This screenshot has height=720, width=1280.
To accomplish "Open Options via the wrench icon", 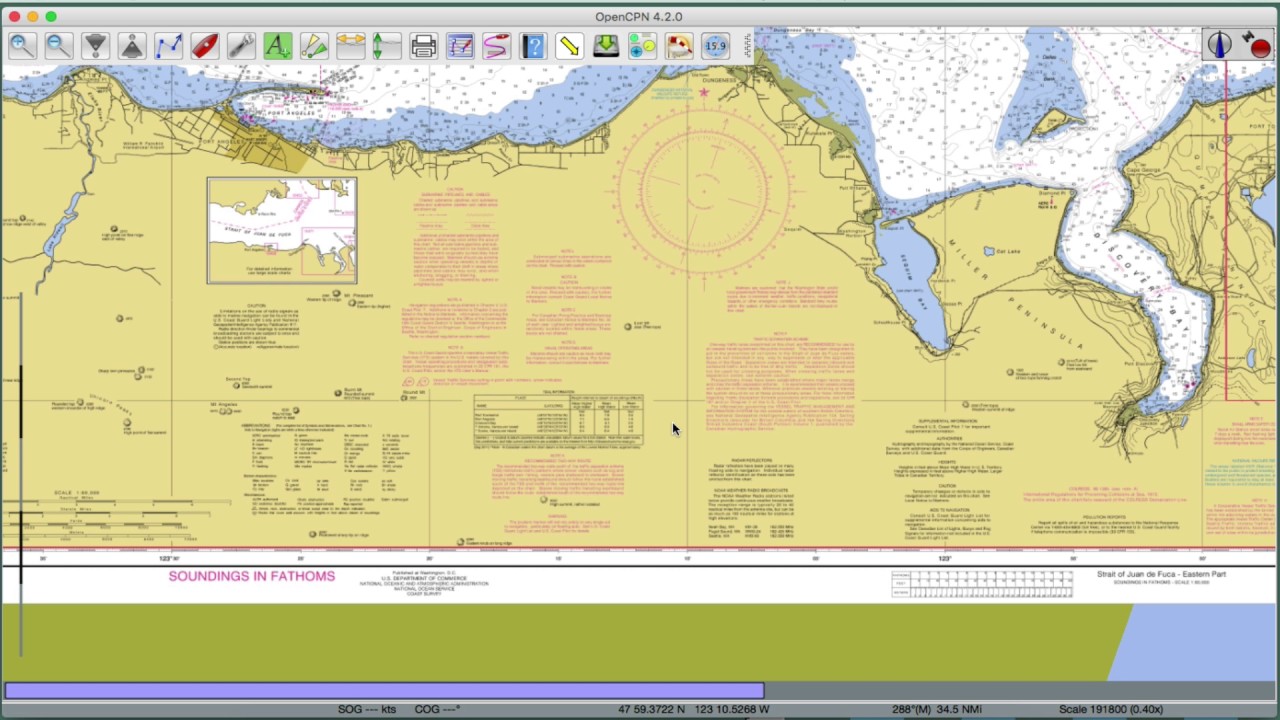I will (241, 46).
